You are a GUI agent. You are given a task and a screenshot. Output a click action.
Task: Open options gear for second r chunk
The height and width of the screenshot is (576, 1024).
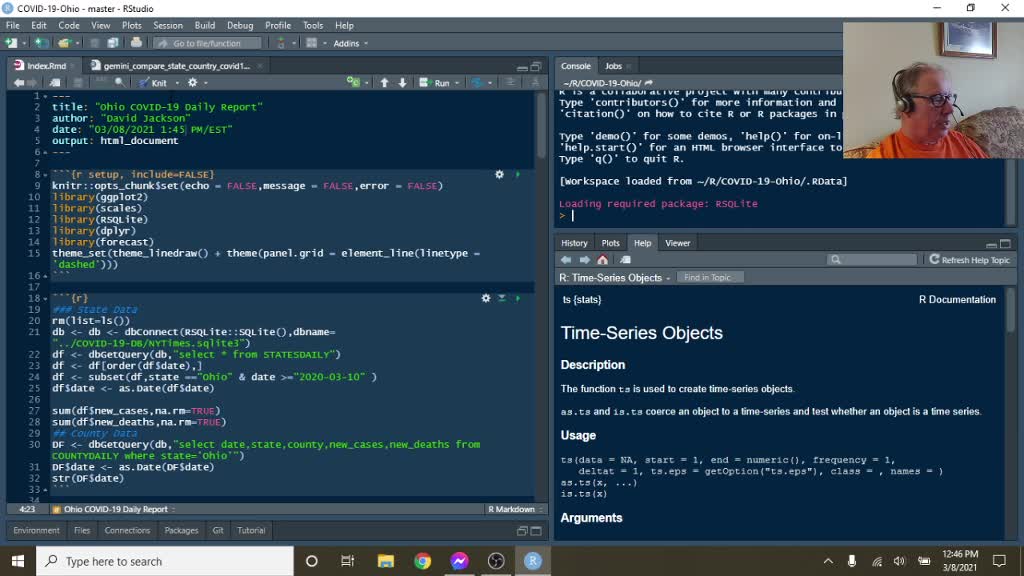click(x=486, y=298)
